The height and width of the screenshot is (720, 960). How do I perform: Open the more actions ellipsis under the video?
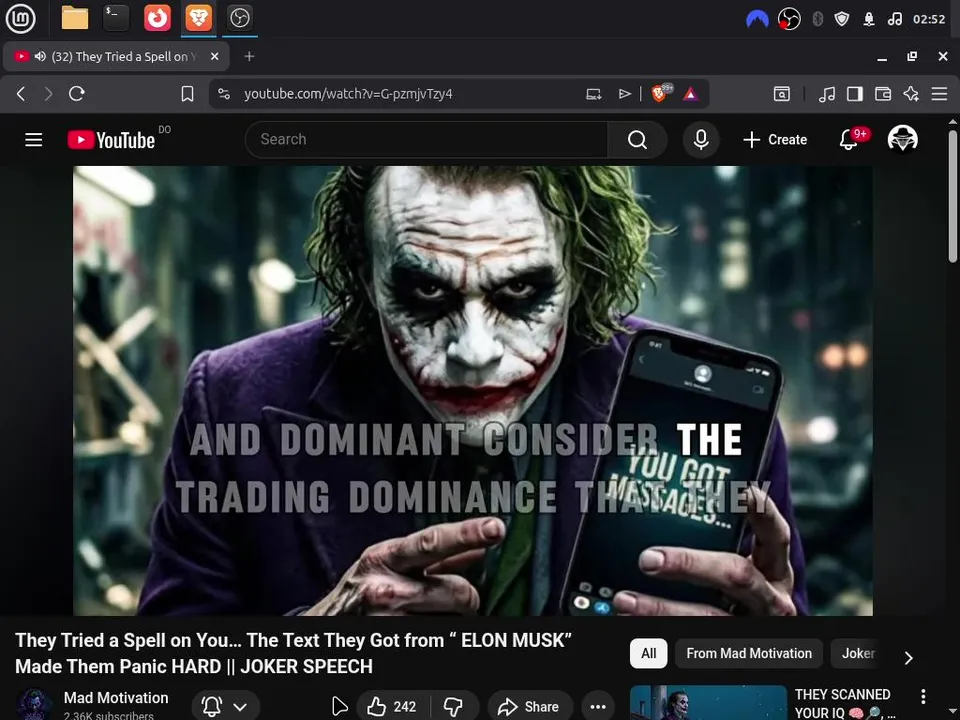(x=598, y=707)
